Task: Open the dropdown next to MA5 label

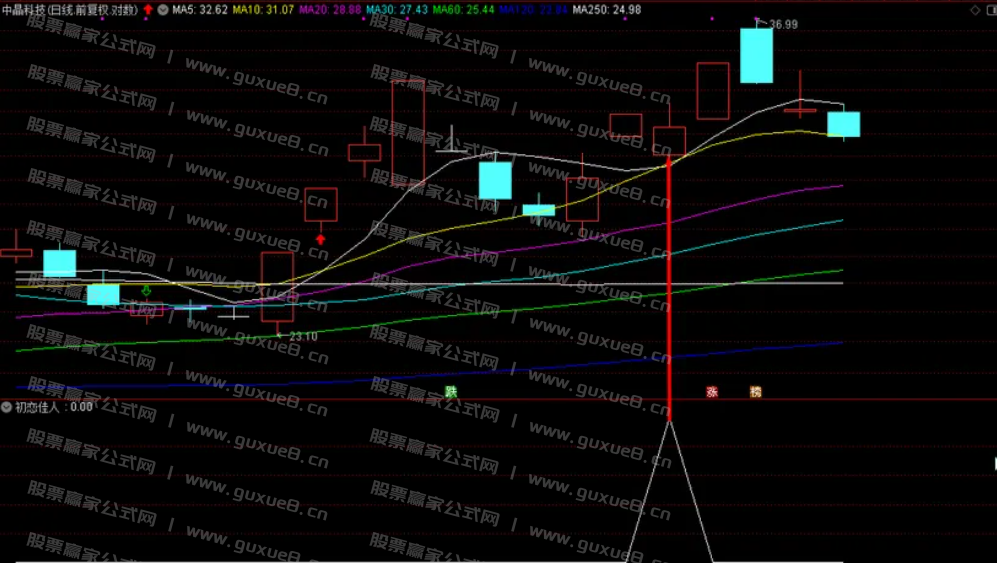Action: tap(163, 9)
